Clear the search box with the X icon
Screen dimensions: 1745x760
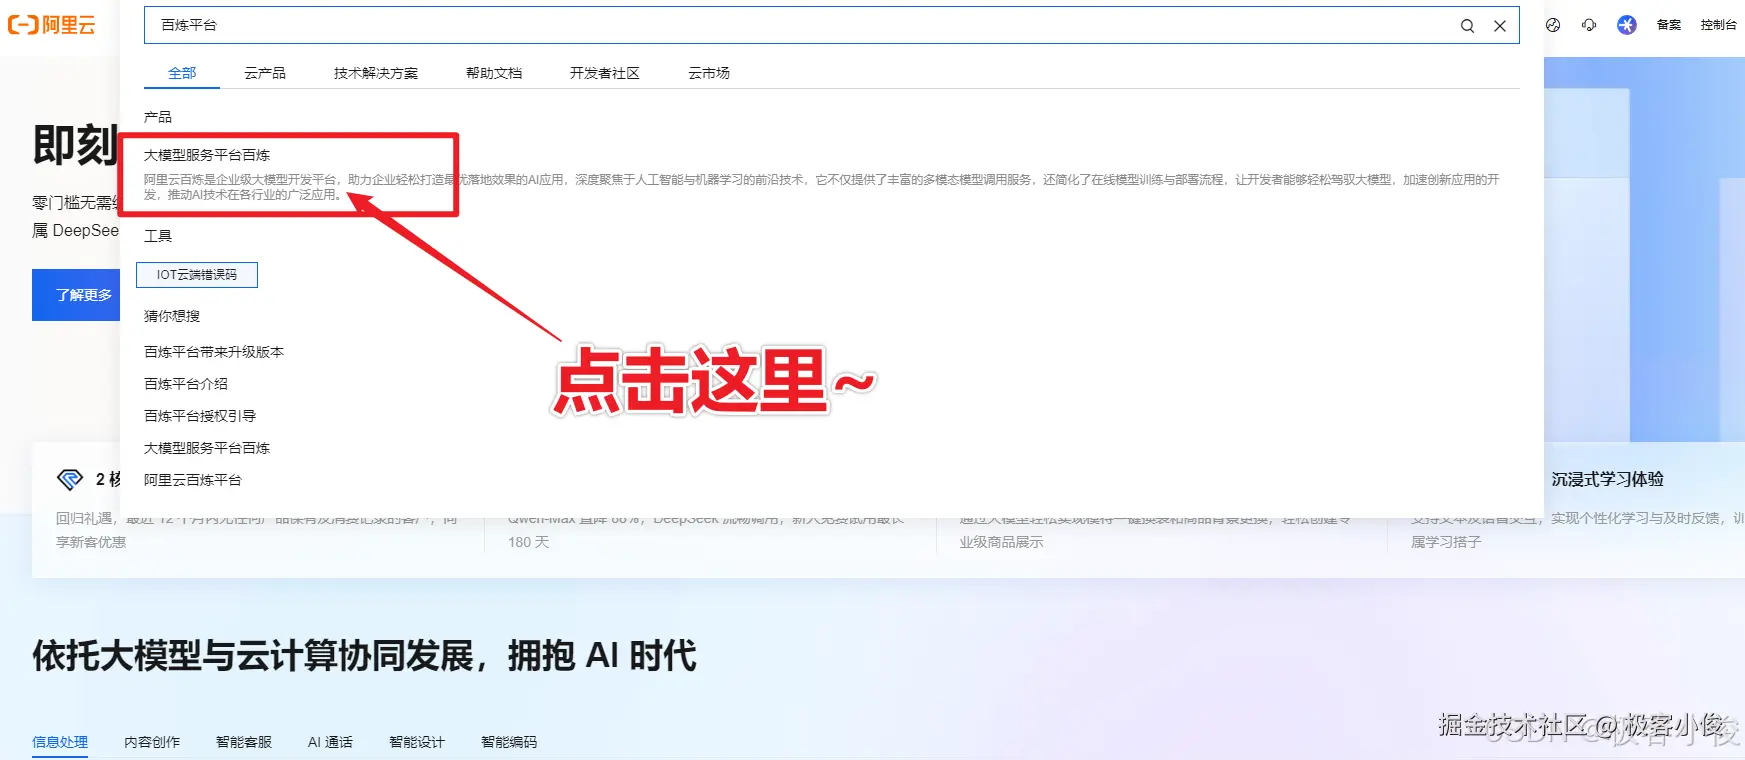tap(1500, 26)
